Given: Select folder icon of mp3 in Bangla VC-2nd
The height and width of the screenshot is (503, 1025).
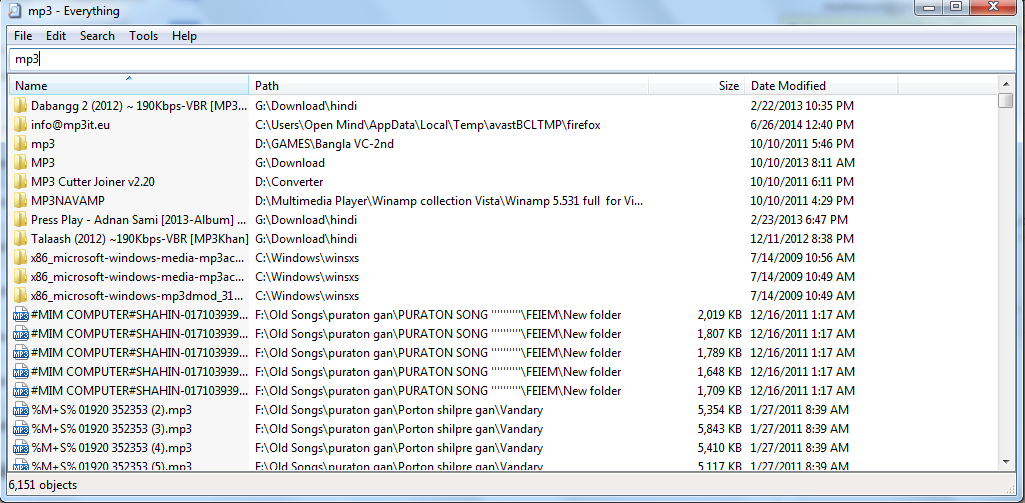Looking at the screenshot, I should [20, 143].
